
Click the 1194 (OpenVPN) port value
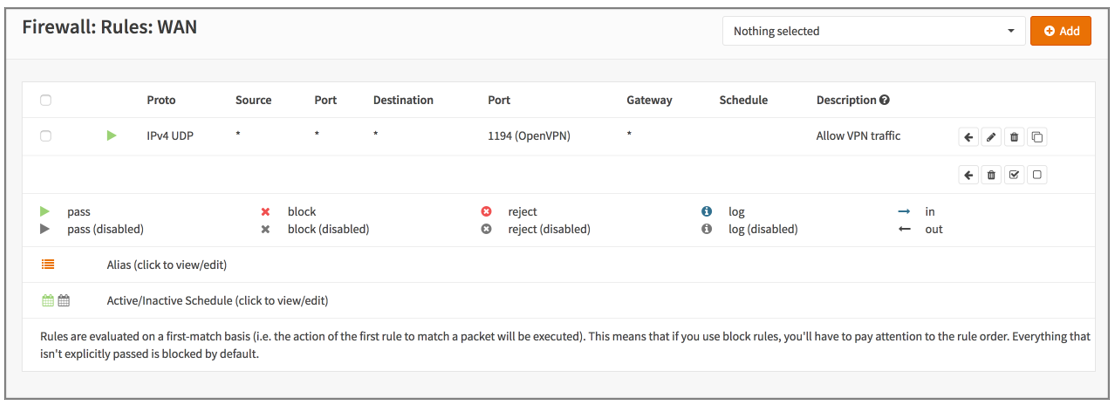tap(528, 136)
